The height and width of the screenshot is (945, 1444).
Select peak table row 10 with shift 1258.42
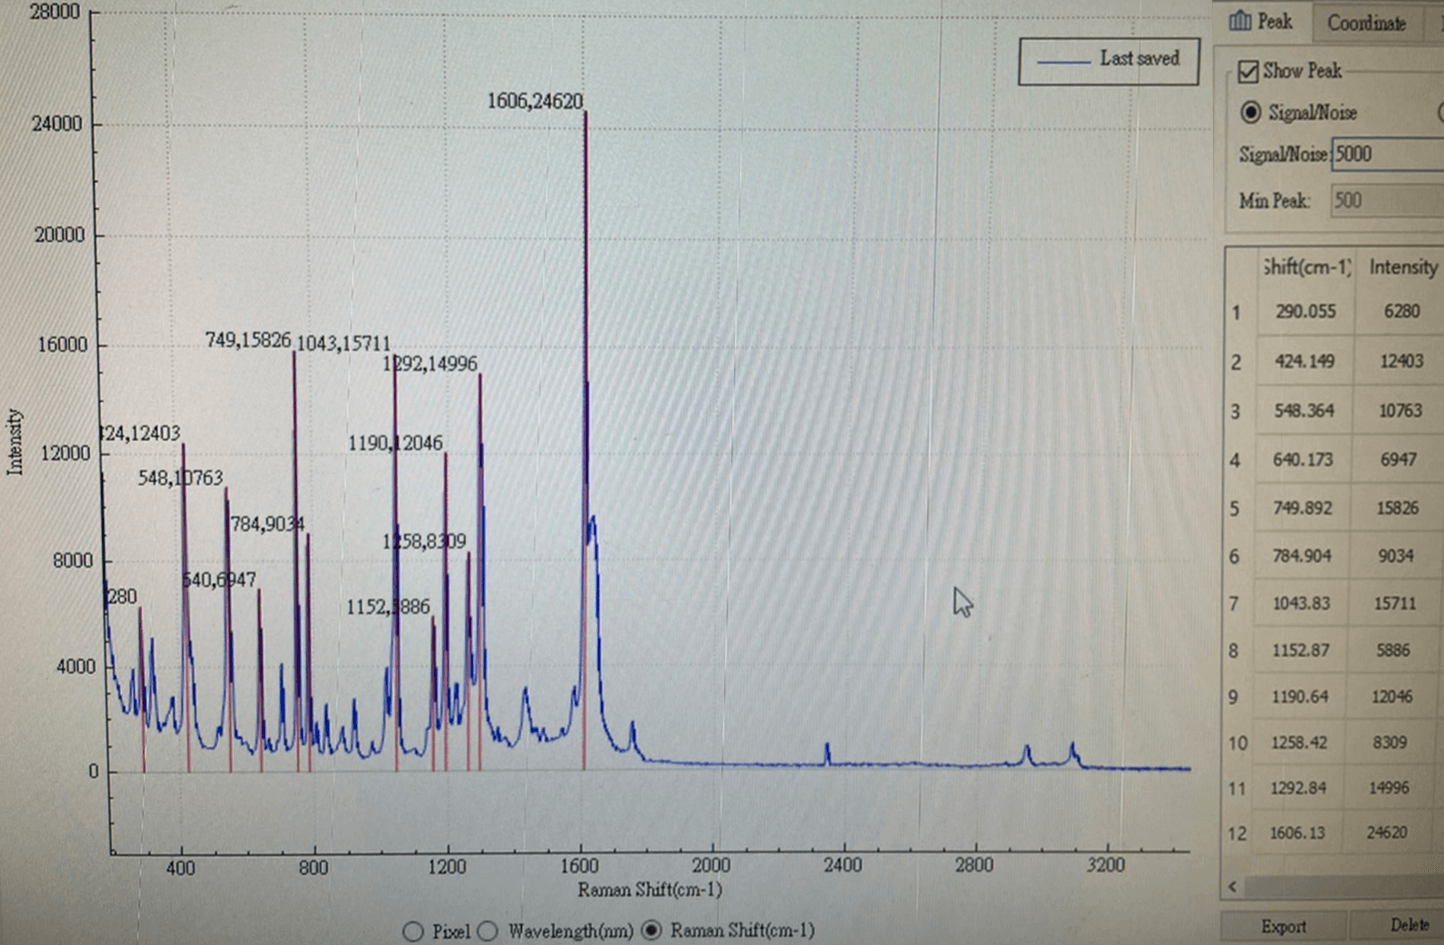pyautogui.click(x=1334, y=742)
